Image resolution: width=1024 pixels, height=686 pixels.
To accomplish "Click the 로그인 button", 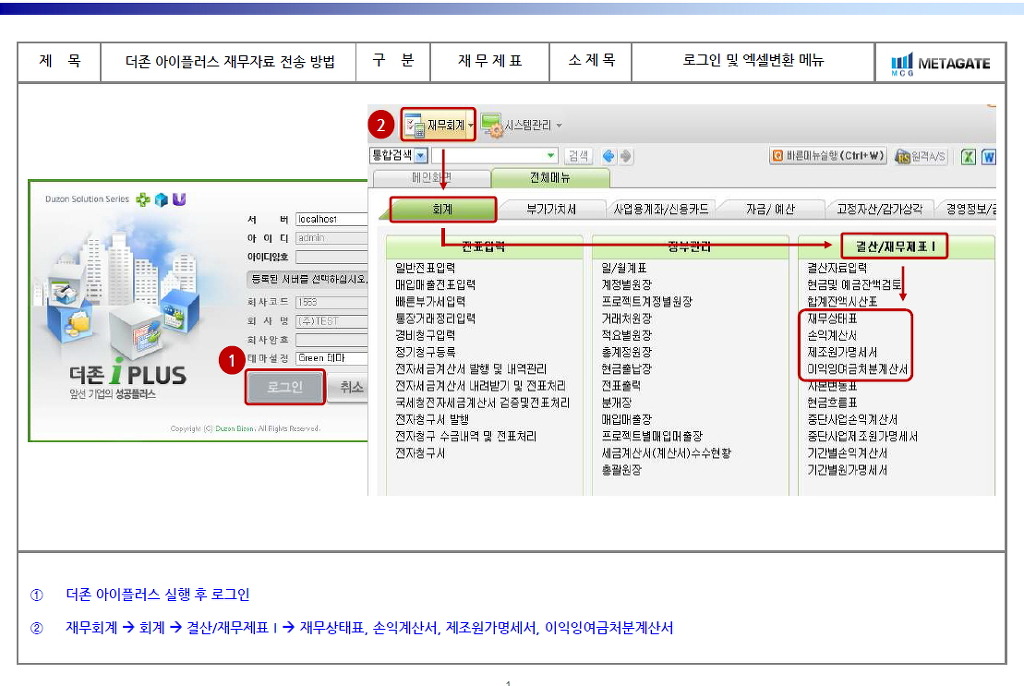I will [x=285, y=387].
